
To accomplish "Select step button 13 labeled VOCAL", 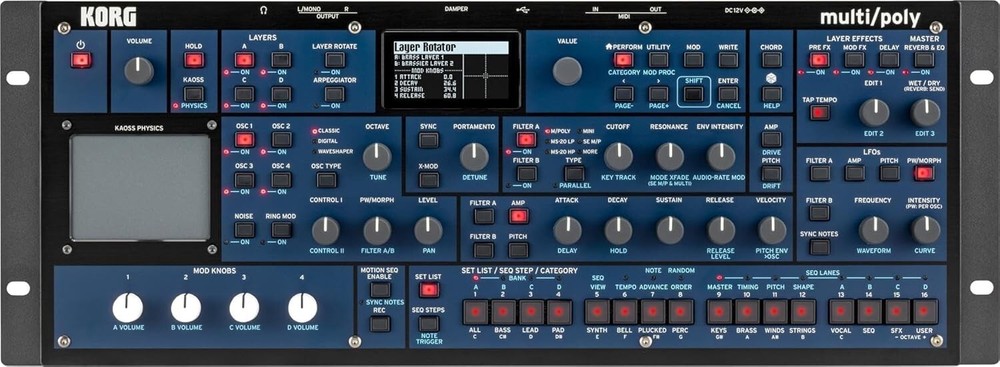I will pyautogui.click(x=841, y=311).
